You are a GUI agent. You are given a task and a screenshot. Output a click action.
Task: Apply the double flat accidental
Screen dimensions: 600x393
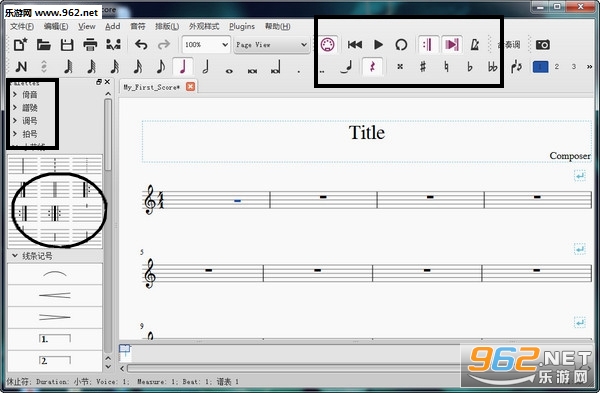coord(492,67)
